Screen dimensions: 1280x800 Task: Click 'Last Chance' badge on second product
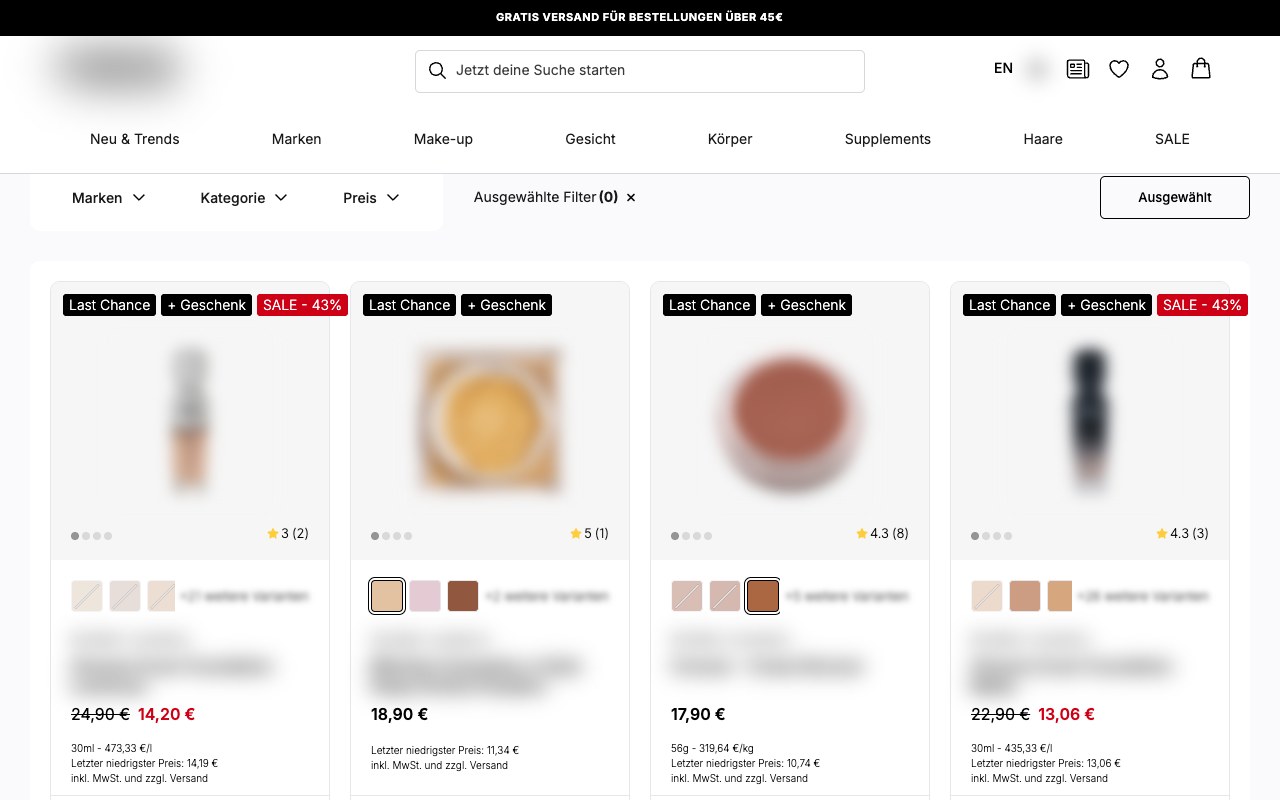[410, 305]
